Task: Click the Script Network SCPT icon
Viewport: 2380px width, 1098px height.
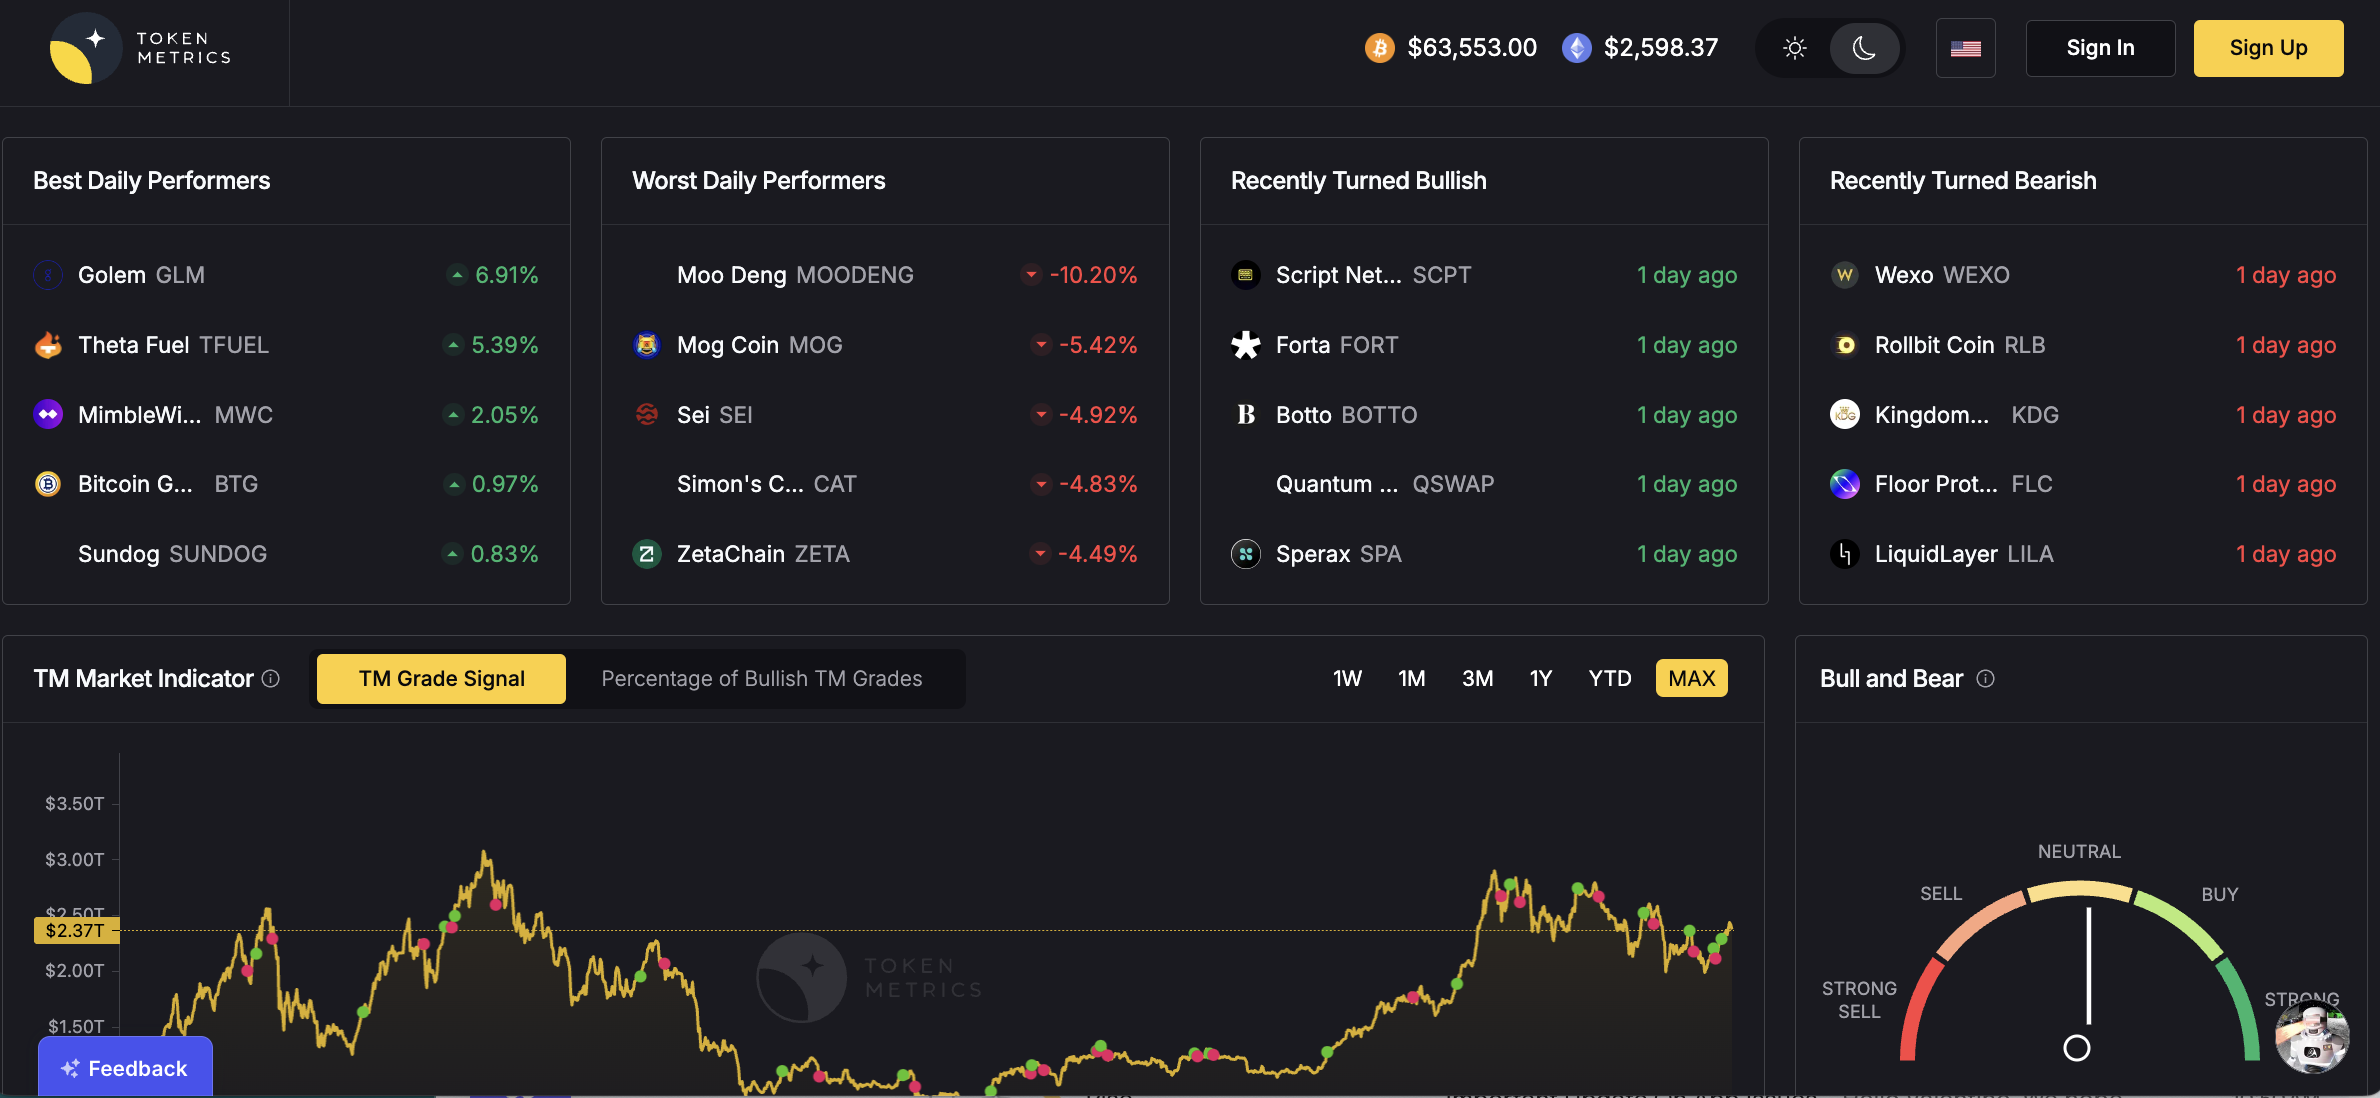Action: [1246, 275]
